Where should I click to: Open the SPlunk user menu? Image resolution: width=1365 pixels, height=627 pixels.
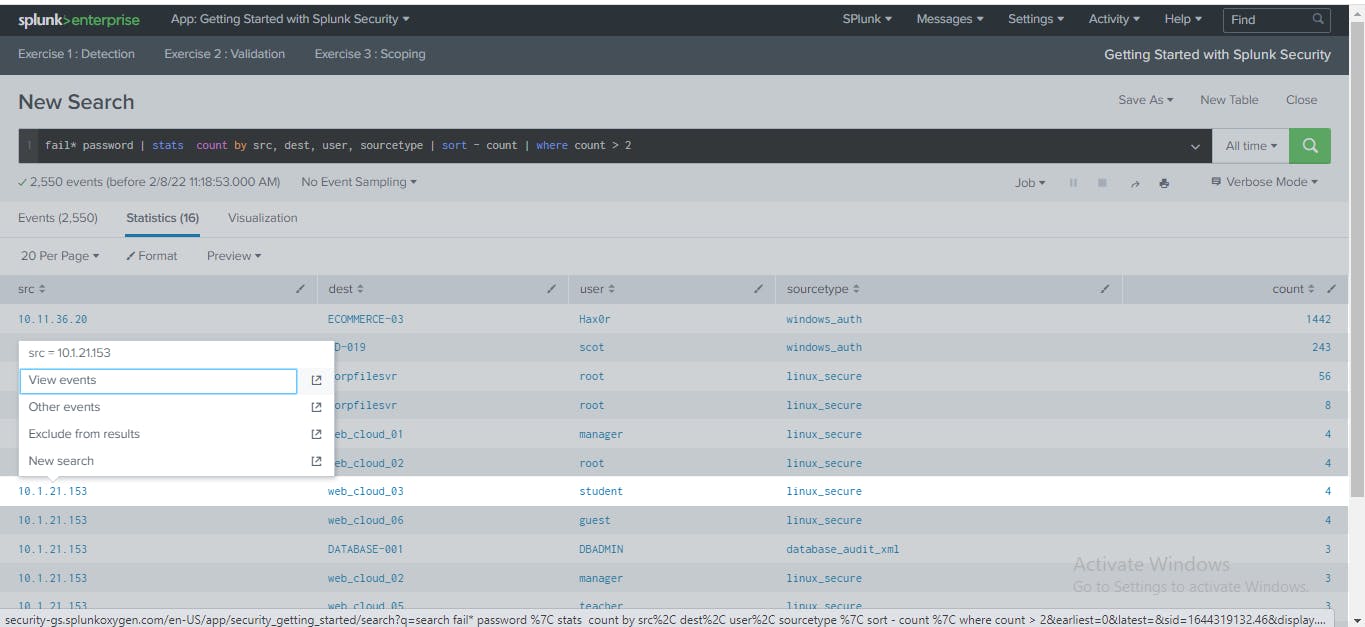867,19
